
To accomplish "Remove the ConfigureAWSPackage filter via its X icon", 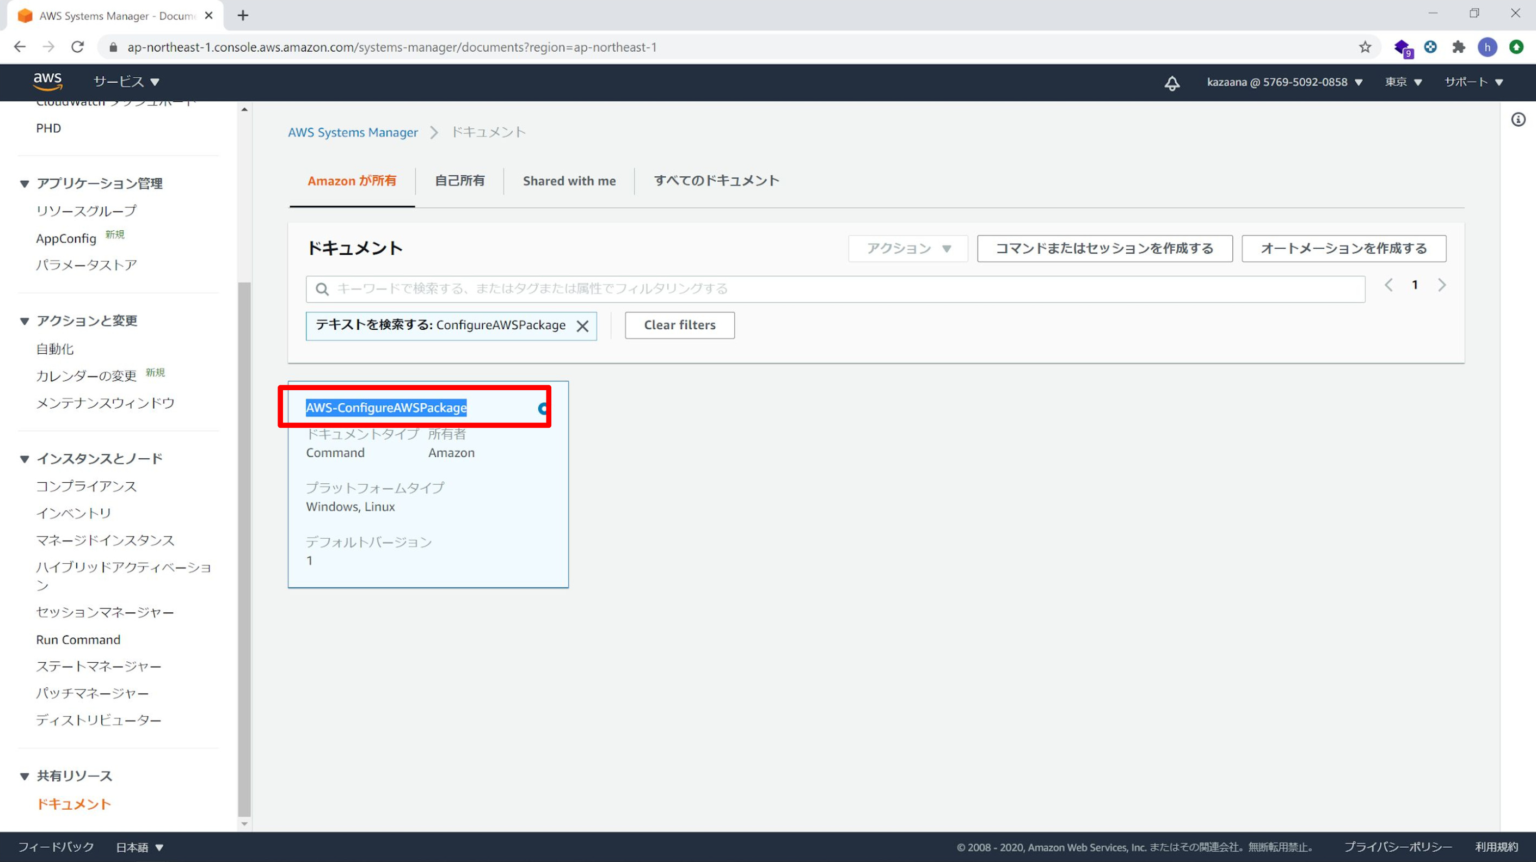I will (583, 325).
